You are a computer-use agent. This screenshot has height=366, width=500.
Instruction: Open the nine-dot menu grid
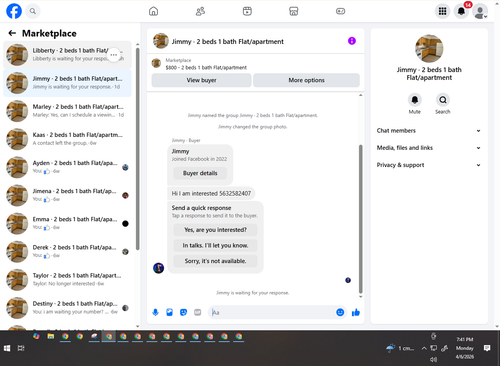(442, 11)
